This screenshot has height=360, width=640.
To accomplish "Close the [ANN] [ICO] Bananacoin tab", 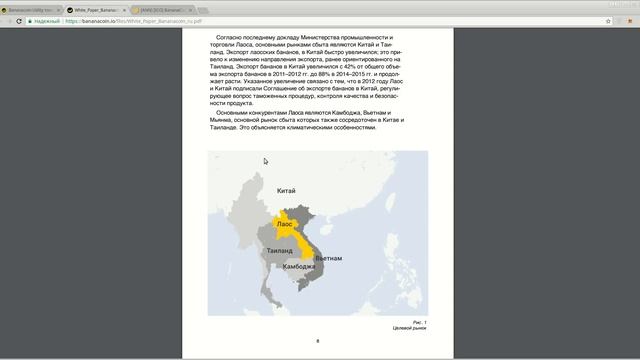I will [190, 10].
